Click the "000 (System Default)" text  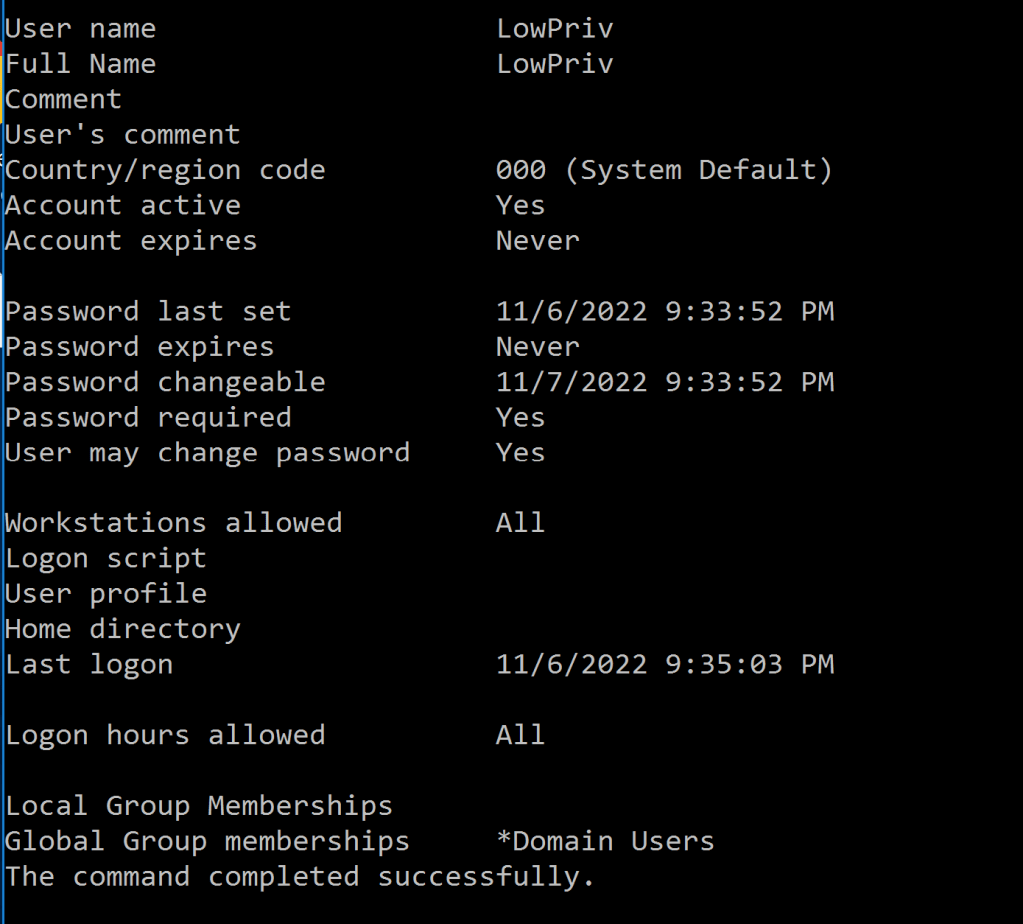[664, 170]
